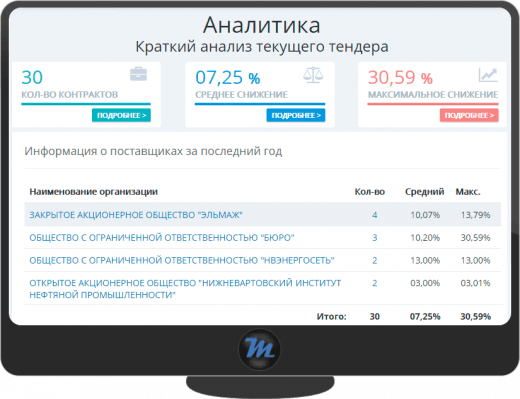The image size is (520, 399).
Task: Open supplier link ЗАКРЫТОЕ АКЦИОНЕРНОЕ ОБЩЕСТВО "ЭЛЬМАЖ"
Action: click(x=136, y=215)
